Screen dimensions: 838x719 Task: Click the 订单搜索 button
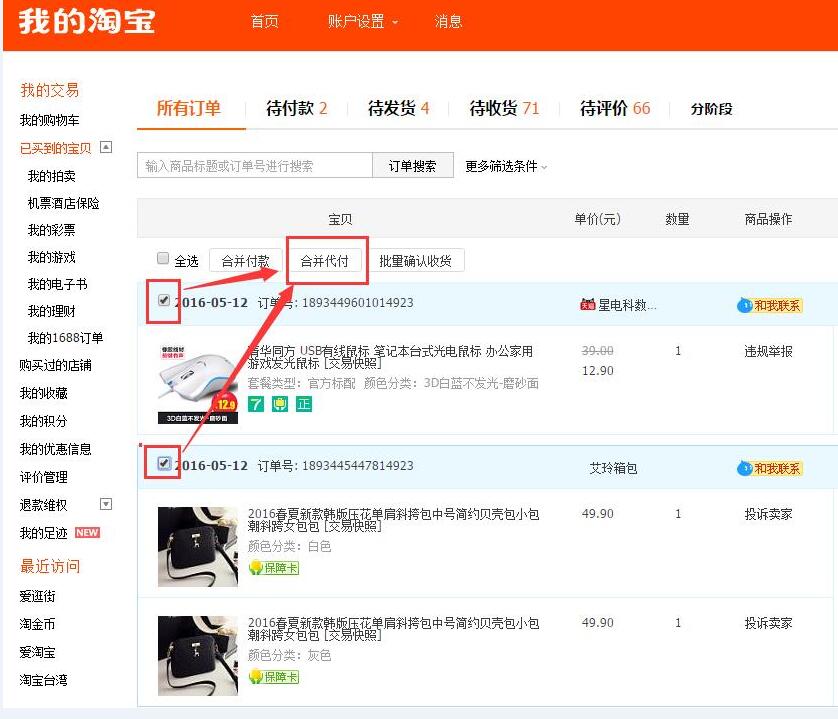pos(412,166)
